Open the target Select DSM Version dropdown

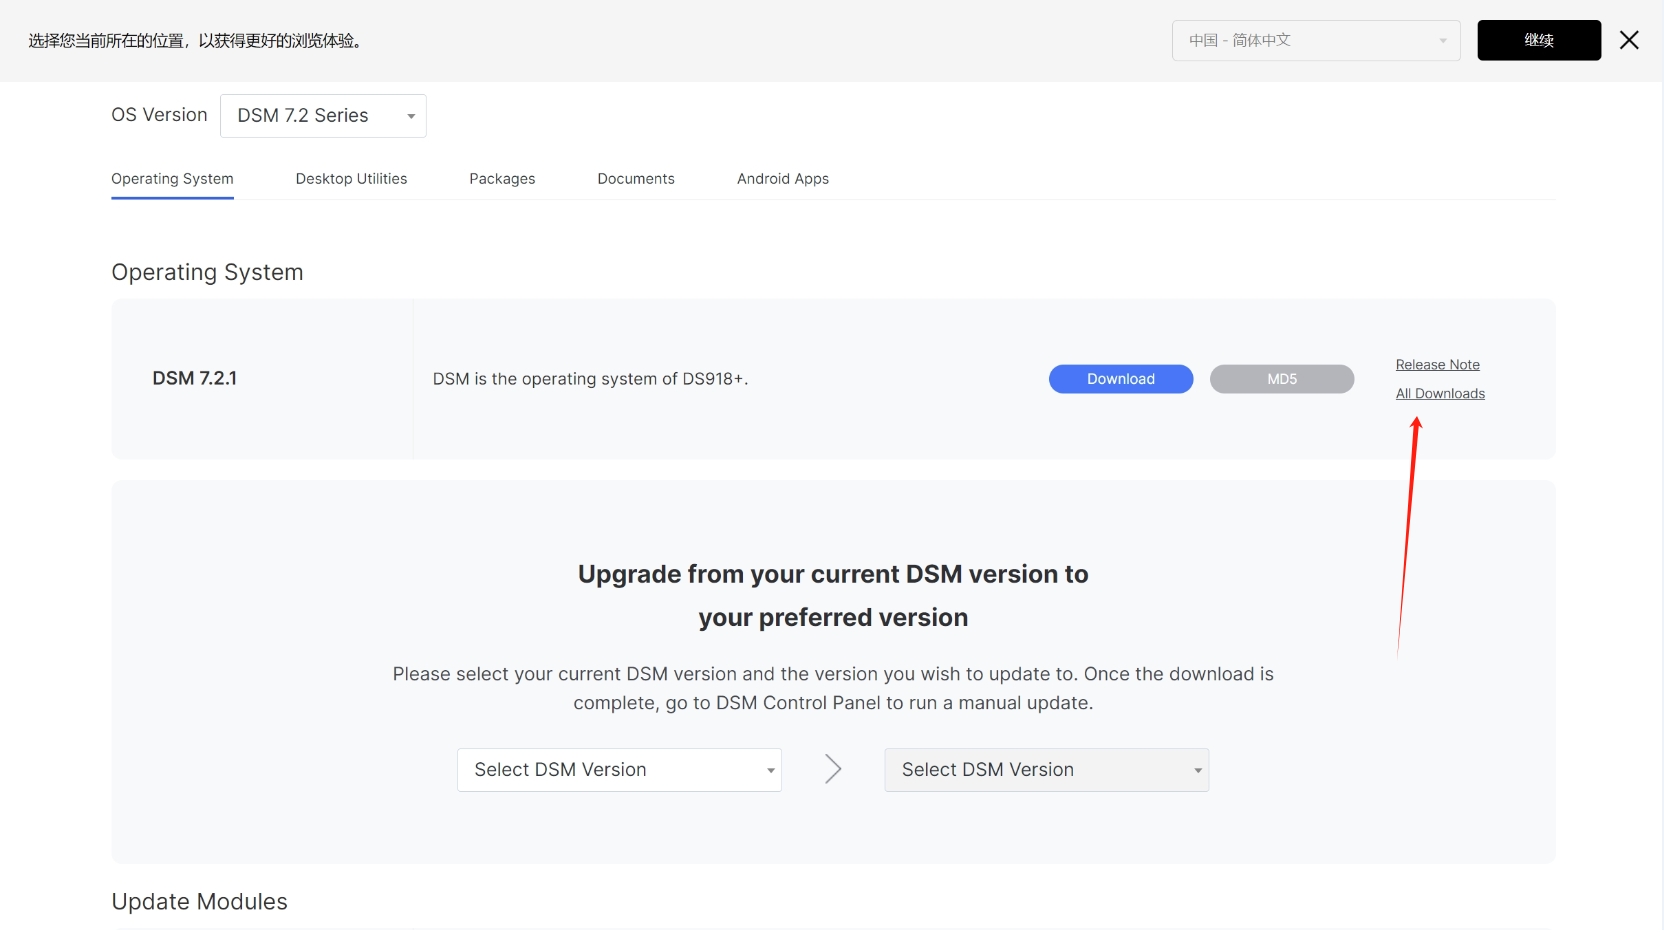(x=1047, y=770)
